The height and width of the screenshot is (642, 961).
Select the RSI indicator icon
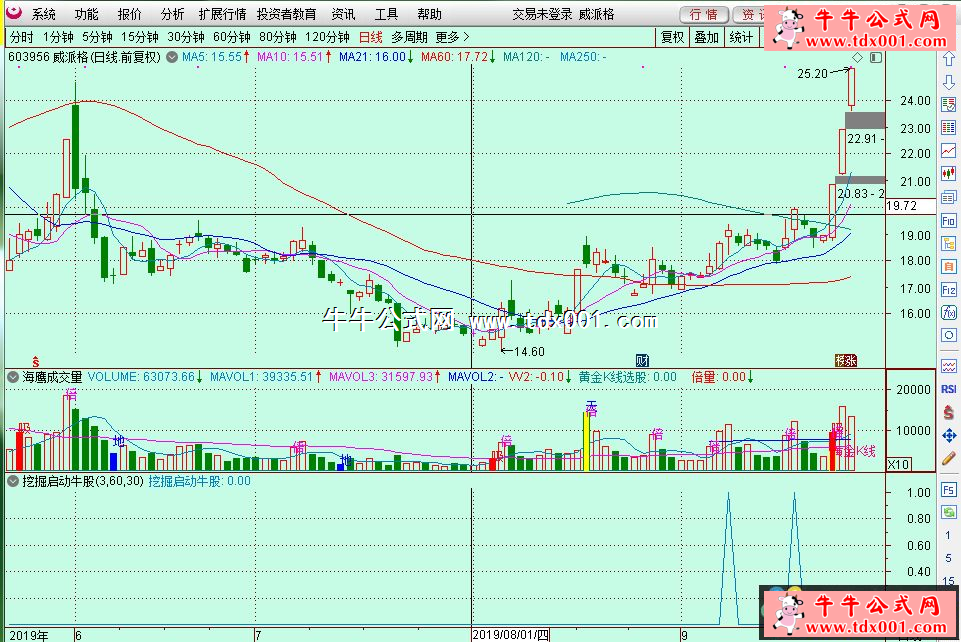point(948,389)
